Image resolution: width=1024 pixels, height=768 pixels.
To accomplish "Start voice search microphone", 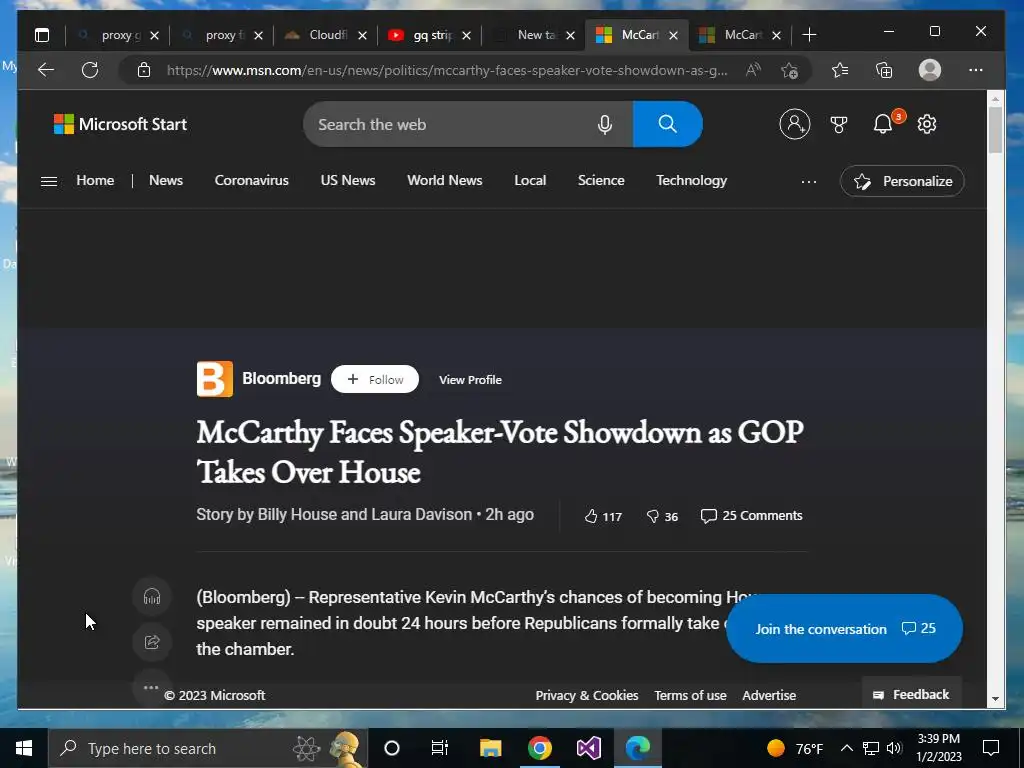I will coord(605,124).
